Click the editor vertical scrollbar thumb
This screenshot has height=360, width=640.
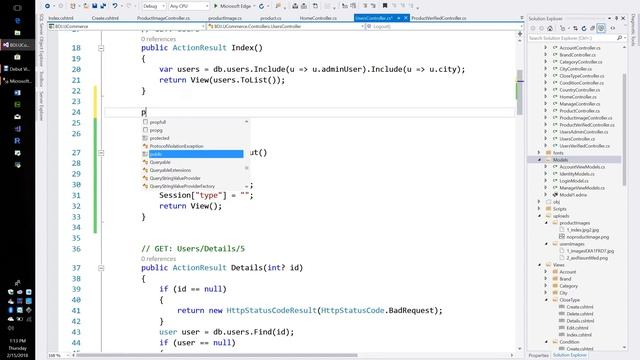(520, 92)
